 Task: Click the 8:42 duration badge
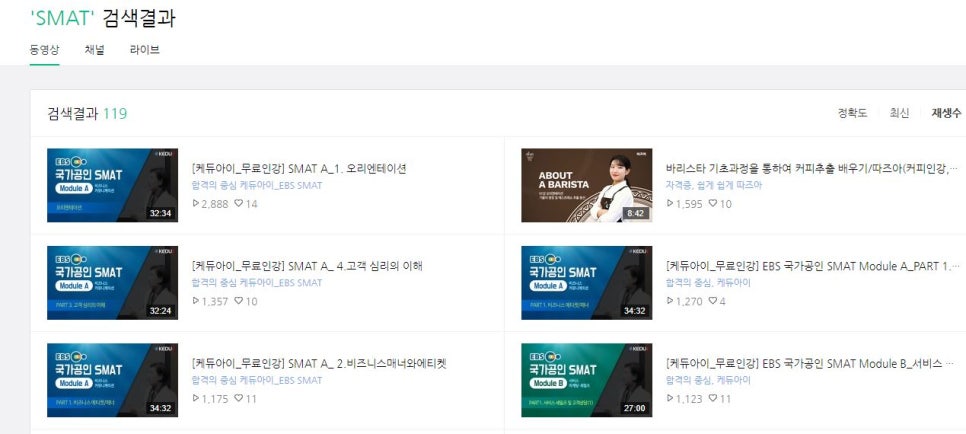pyautogui.click(x=638, y=213)
